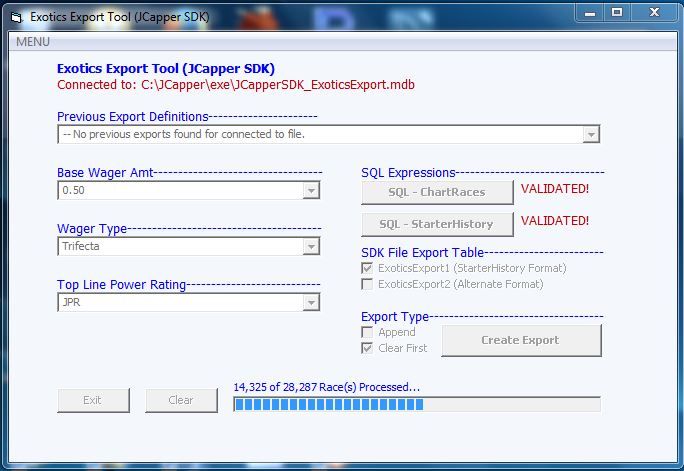
Task: Click the Clear button
Action: pyautogui.click(x=181, y=400)
